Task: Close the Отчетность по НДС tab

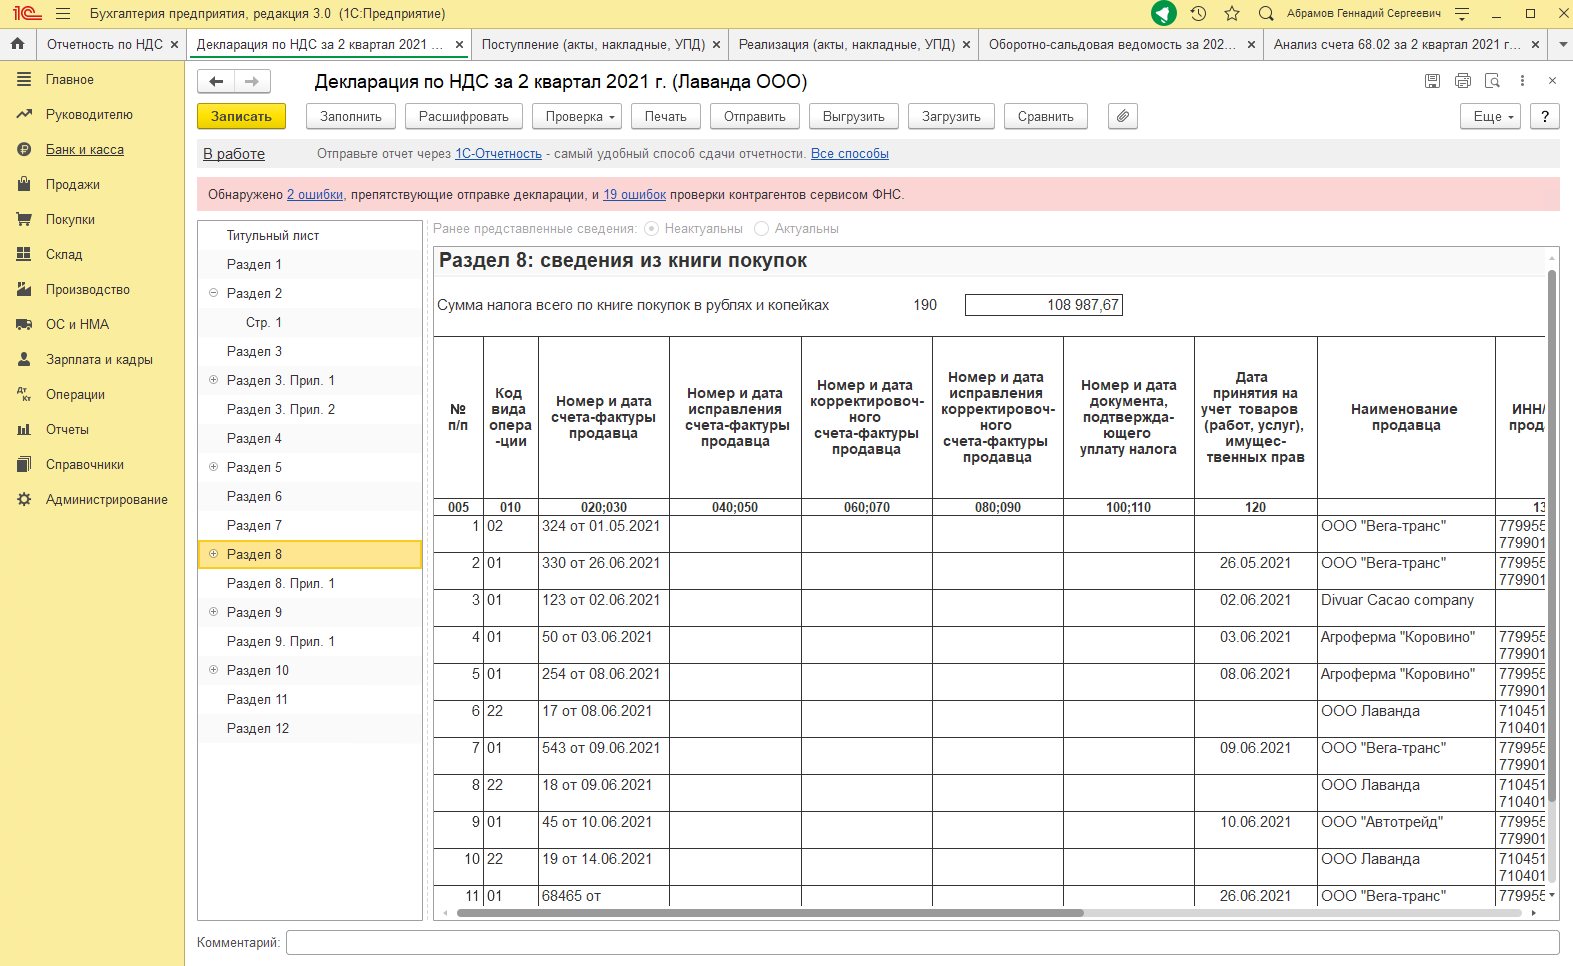Action: click(174, 45)
